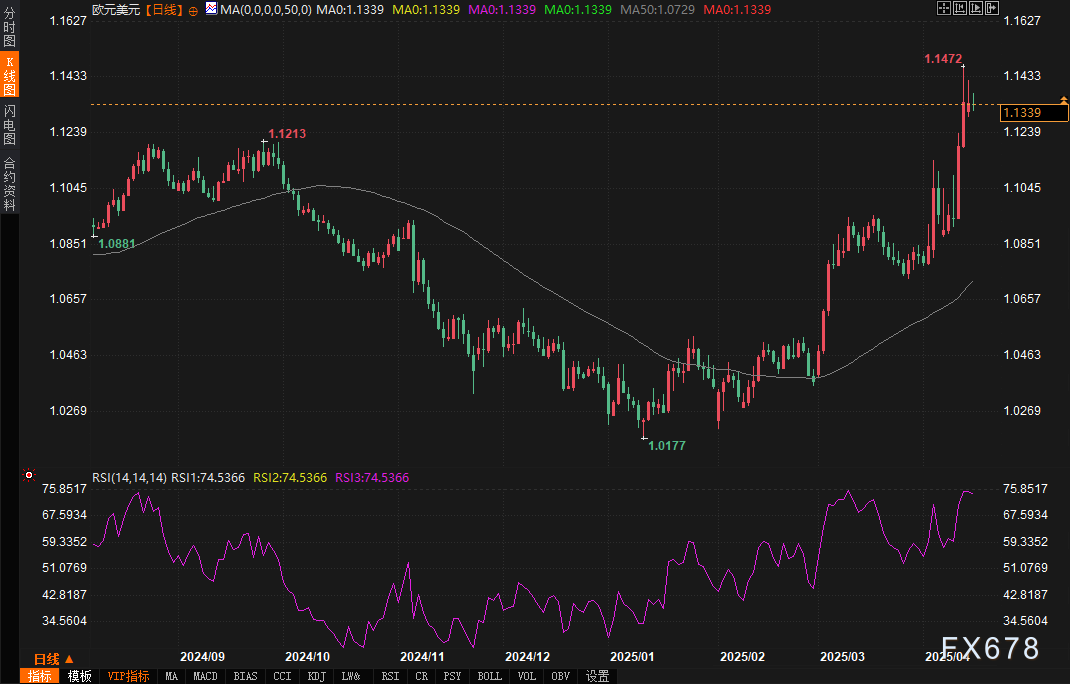Click the orange circle icon beside 日线
Image resolution: width=1070 pixels, height=684 pixels.
click(x=193, y=10)
